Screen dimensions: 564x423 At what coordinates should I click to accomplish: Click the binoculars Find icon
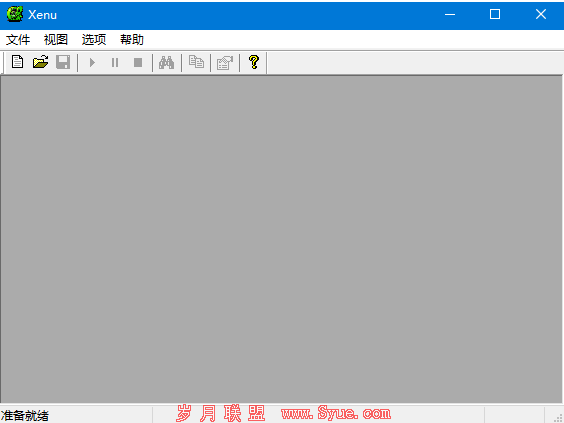tap(167, 62)
